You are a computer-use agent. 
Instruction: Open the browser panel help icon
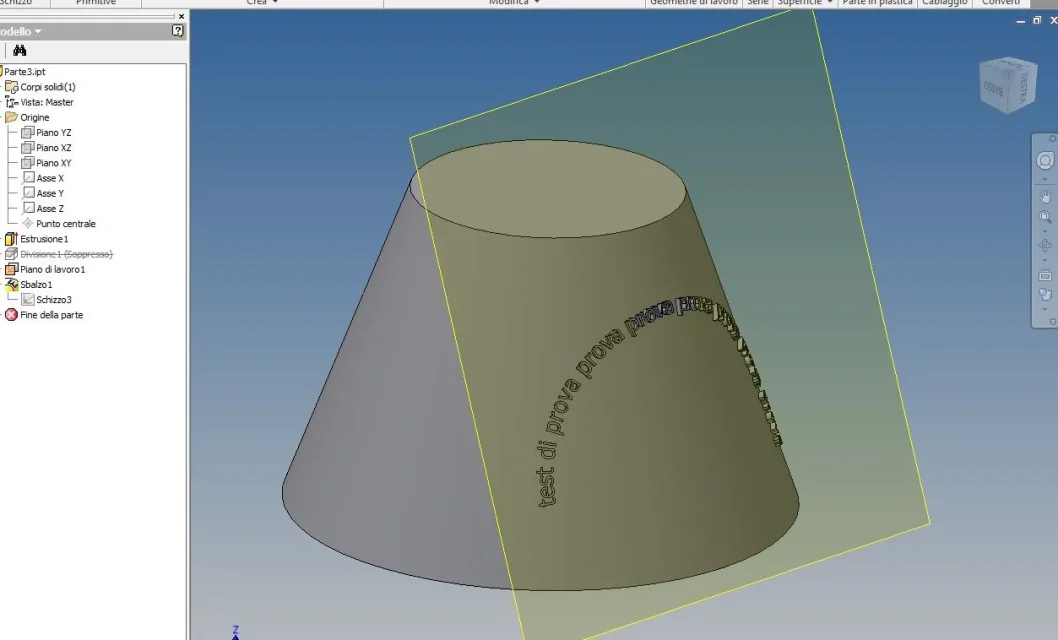coord(177,30)
